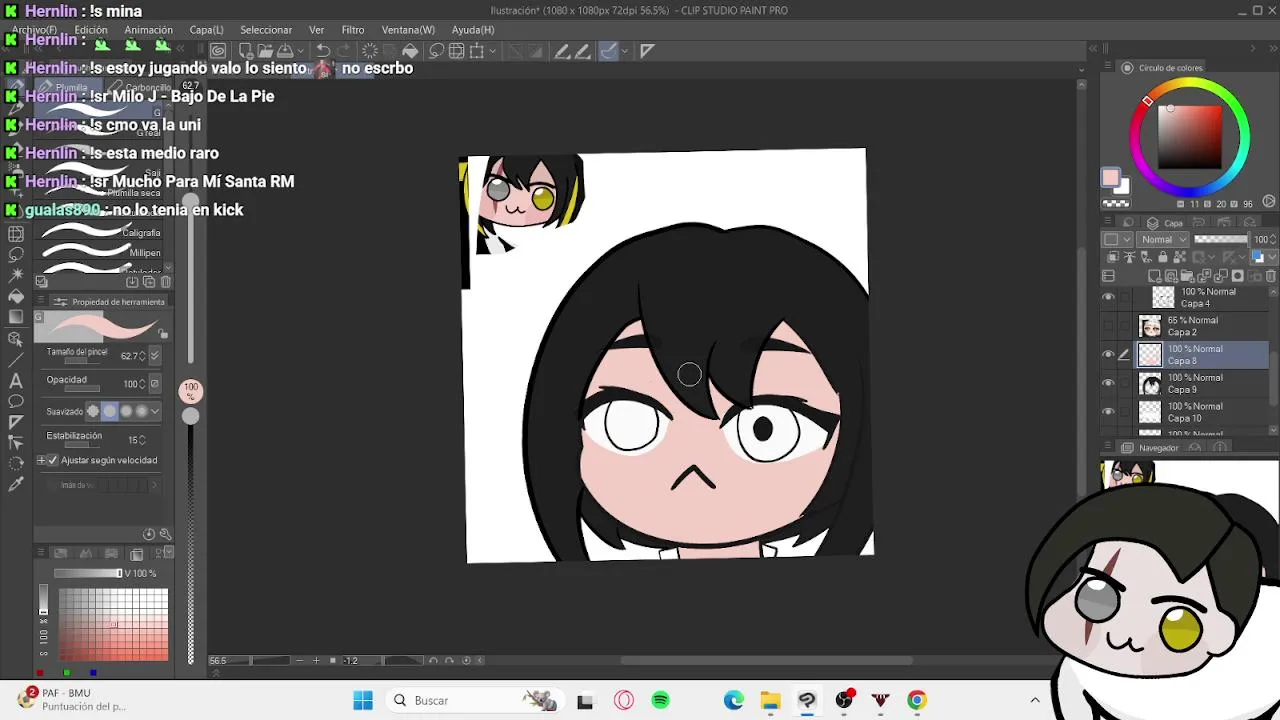The width and height of the screenshot is (1280, 720).
Task: Choose the Fill bucket tool in left toolbar
Action: click(16, 296)
